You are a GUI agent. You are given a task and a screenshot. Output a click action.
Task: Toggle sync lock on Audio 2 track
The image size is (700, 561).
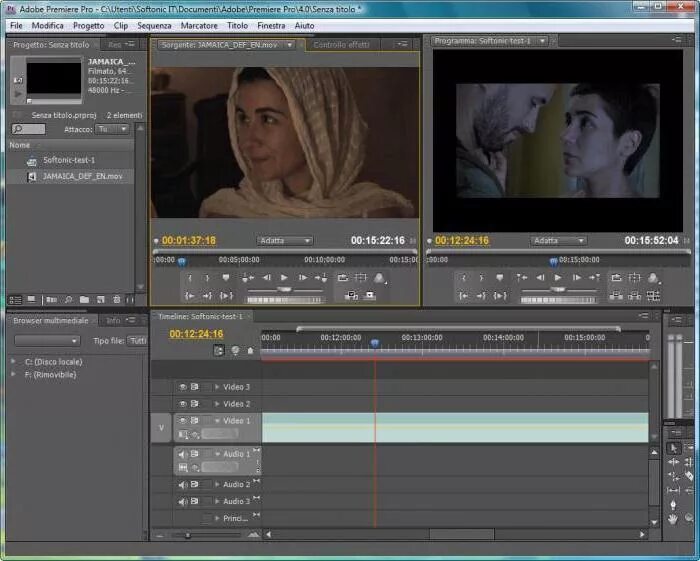(195, 484)
